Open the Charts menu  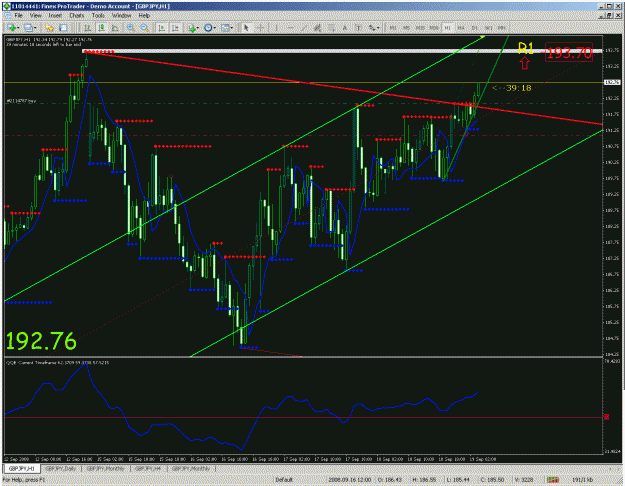click(77, 16)
